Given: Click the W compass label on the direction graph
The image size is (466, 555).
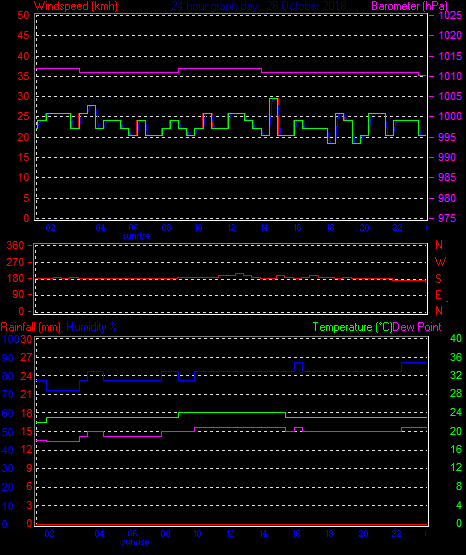Looking at the screenshot, I should 440,262.
